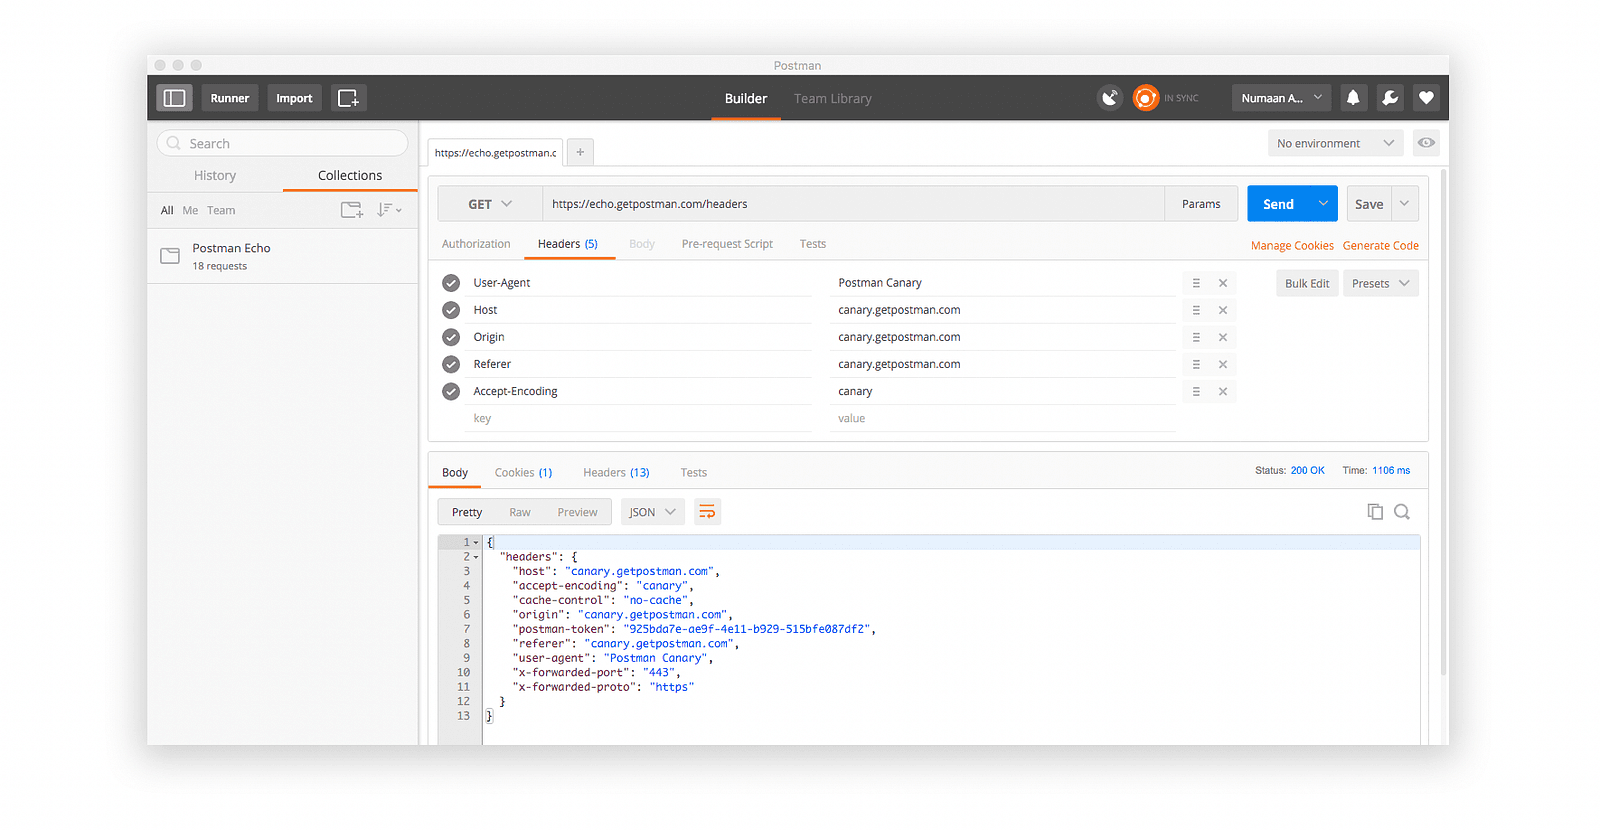Click the sidebar Search field
The image size is (1600, 830).
(x=282, y=143)
